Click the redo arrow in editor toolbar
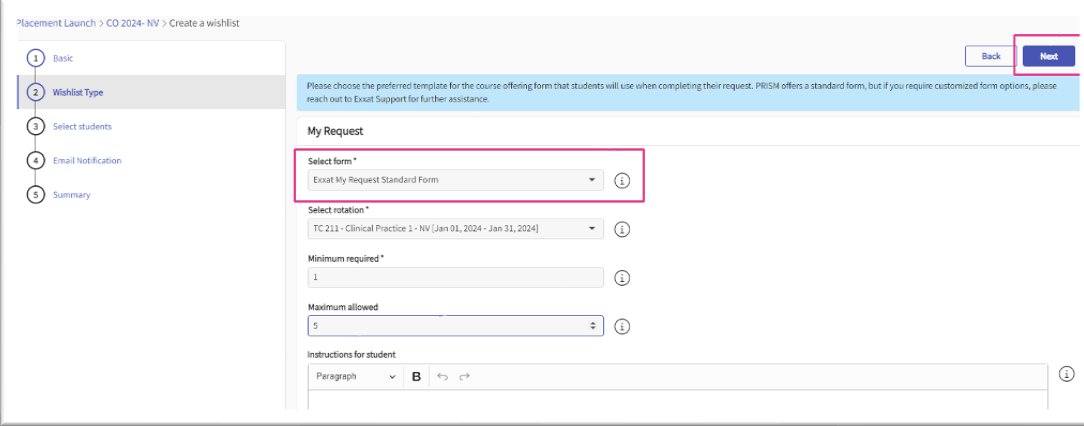 [x=464, y=377]
